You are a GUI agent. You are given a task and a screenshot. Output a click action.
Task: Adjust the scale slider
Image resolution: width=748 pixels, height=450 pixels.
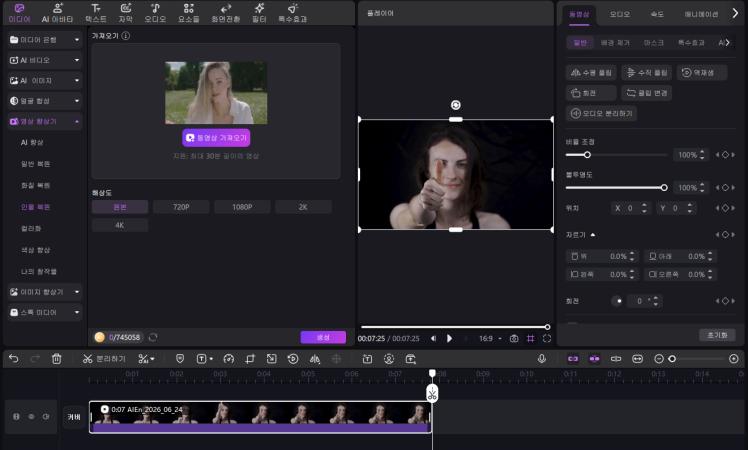(x=616, y=155)
